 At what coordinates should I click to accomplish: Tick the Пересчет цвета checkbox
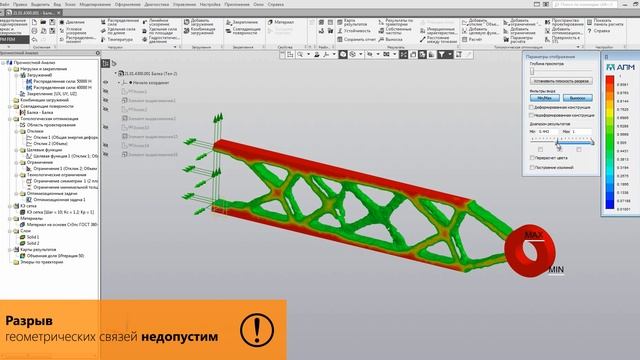(532, 158)
